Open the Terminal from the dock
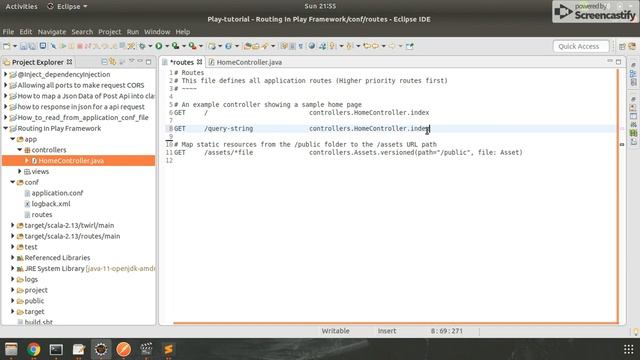The height and width of the screenshot is (360, 640). point(56,349)
